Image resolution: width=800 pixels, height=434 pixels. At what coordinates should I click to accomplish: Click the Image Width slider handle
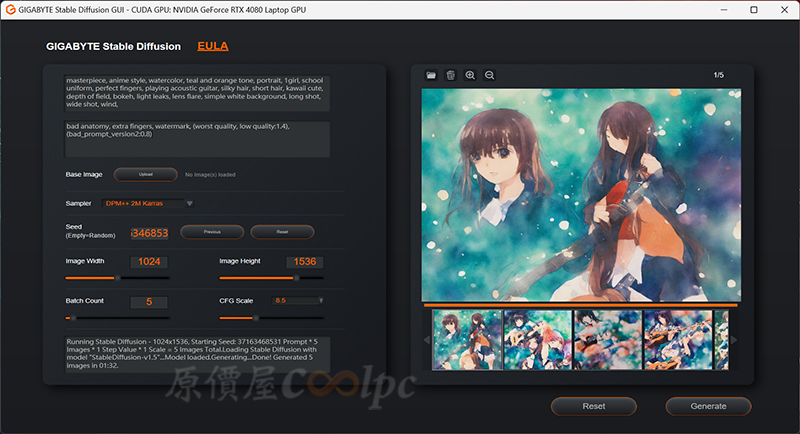pos(117,278)
